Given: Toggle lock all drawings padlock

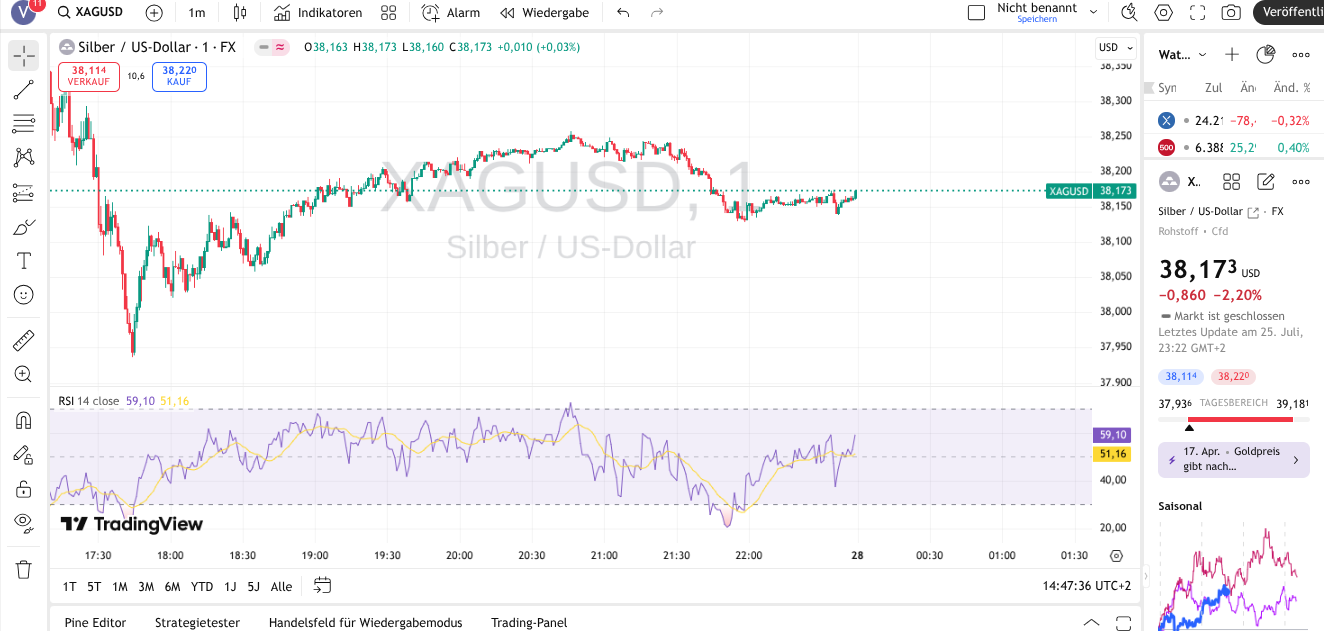Looking at the screenshot, I should coord(24,489).
